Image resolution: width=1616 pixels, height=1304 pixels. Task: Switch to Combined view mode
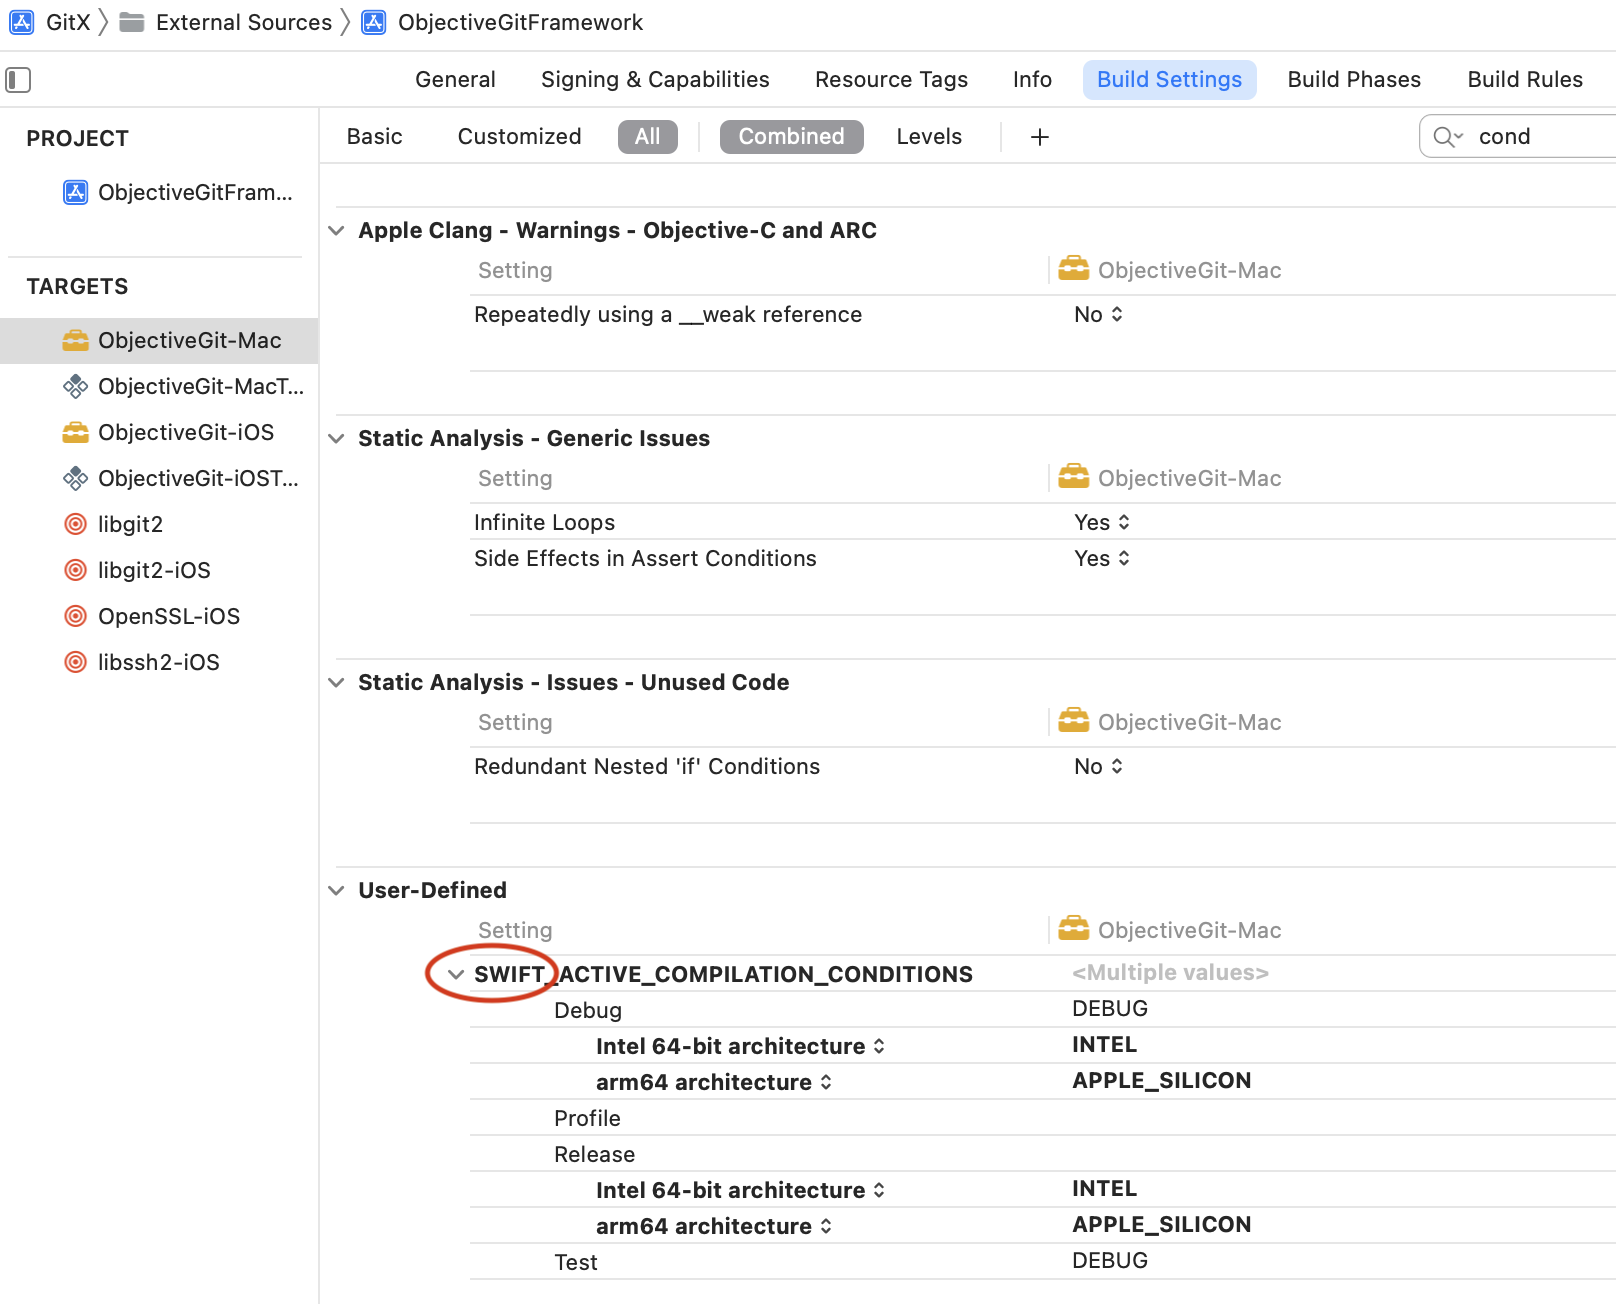point(791,137)
